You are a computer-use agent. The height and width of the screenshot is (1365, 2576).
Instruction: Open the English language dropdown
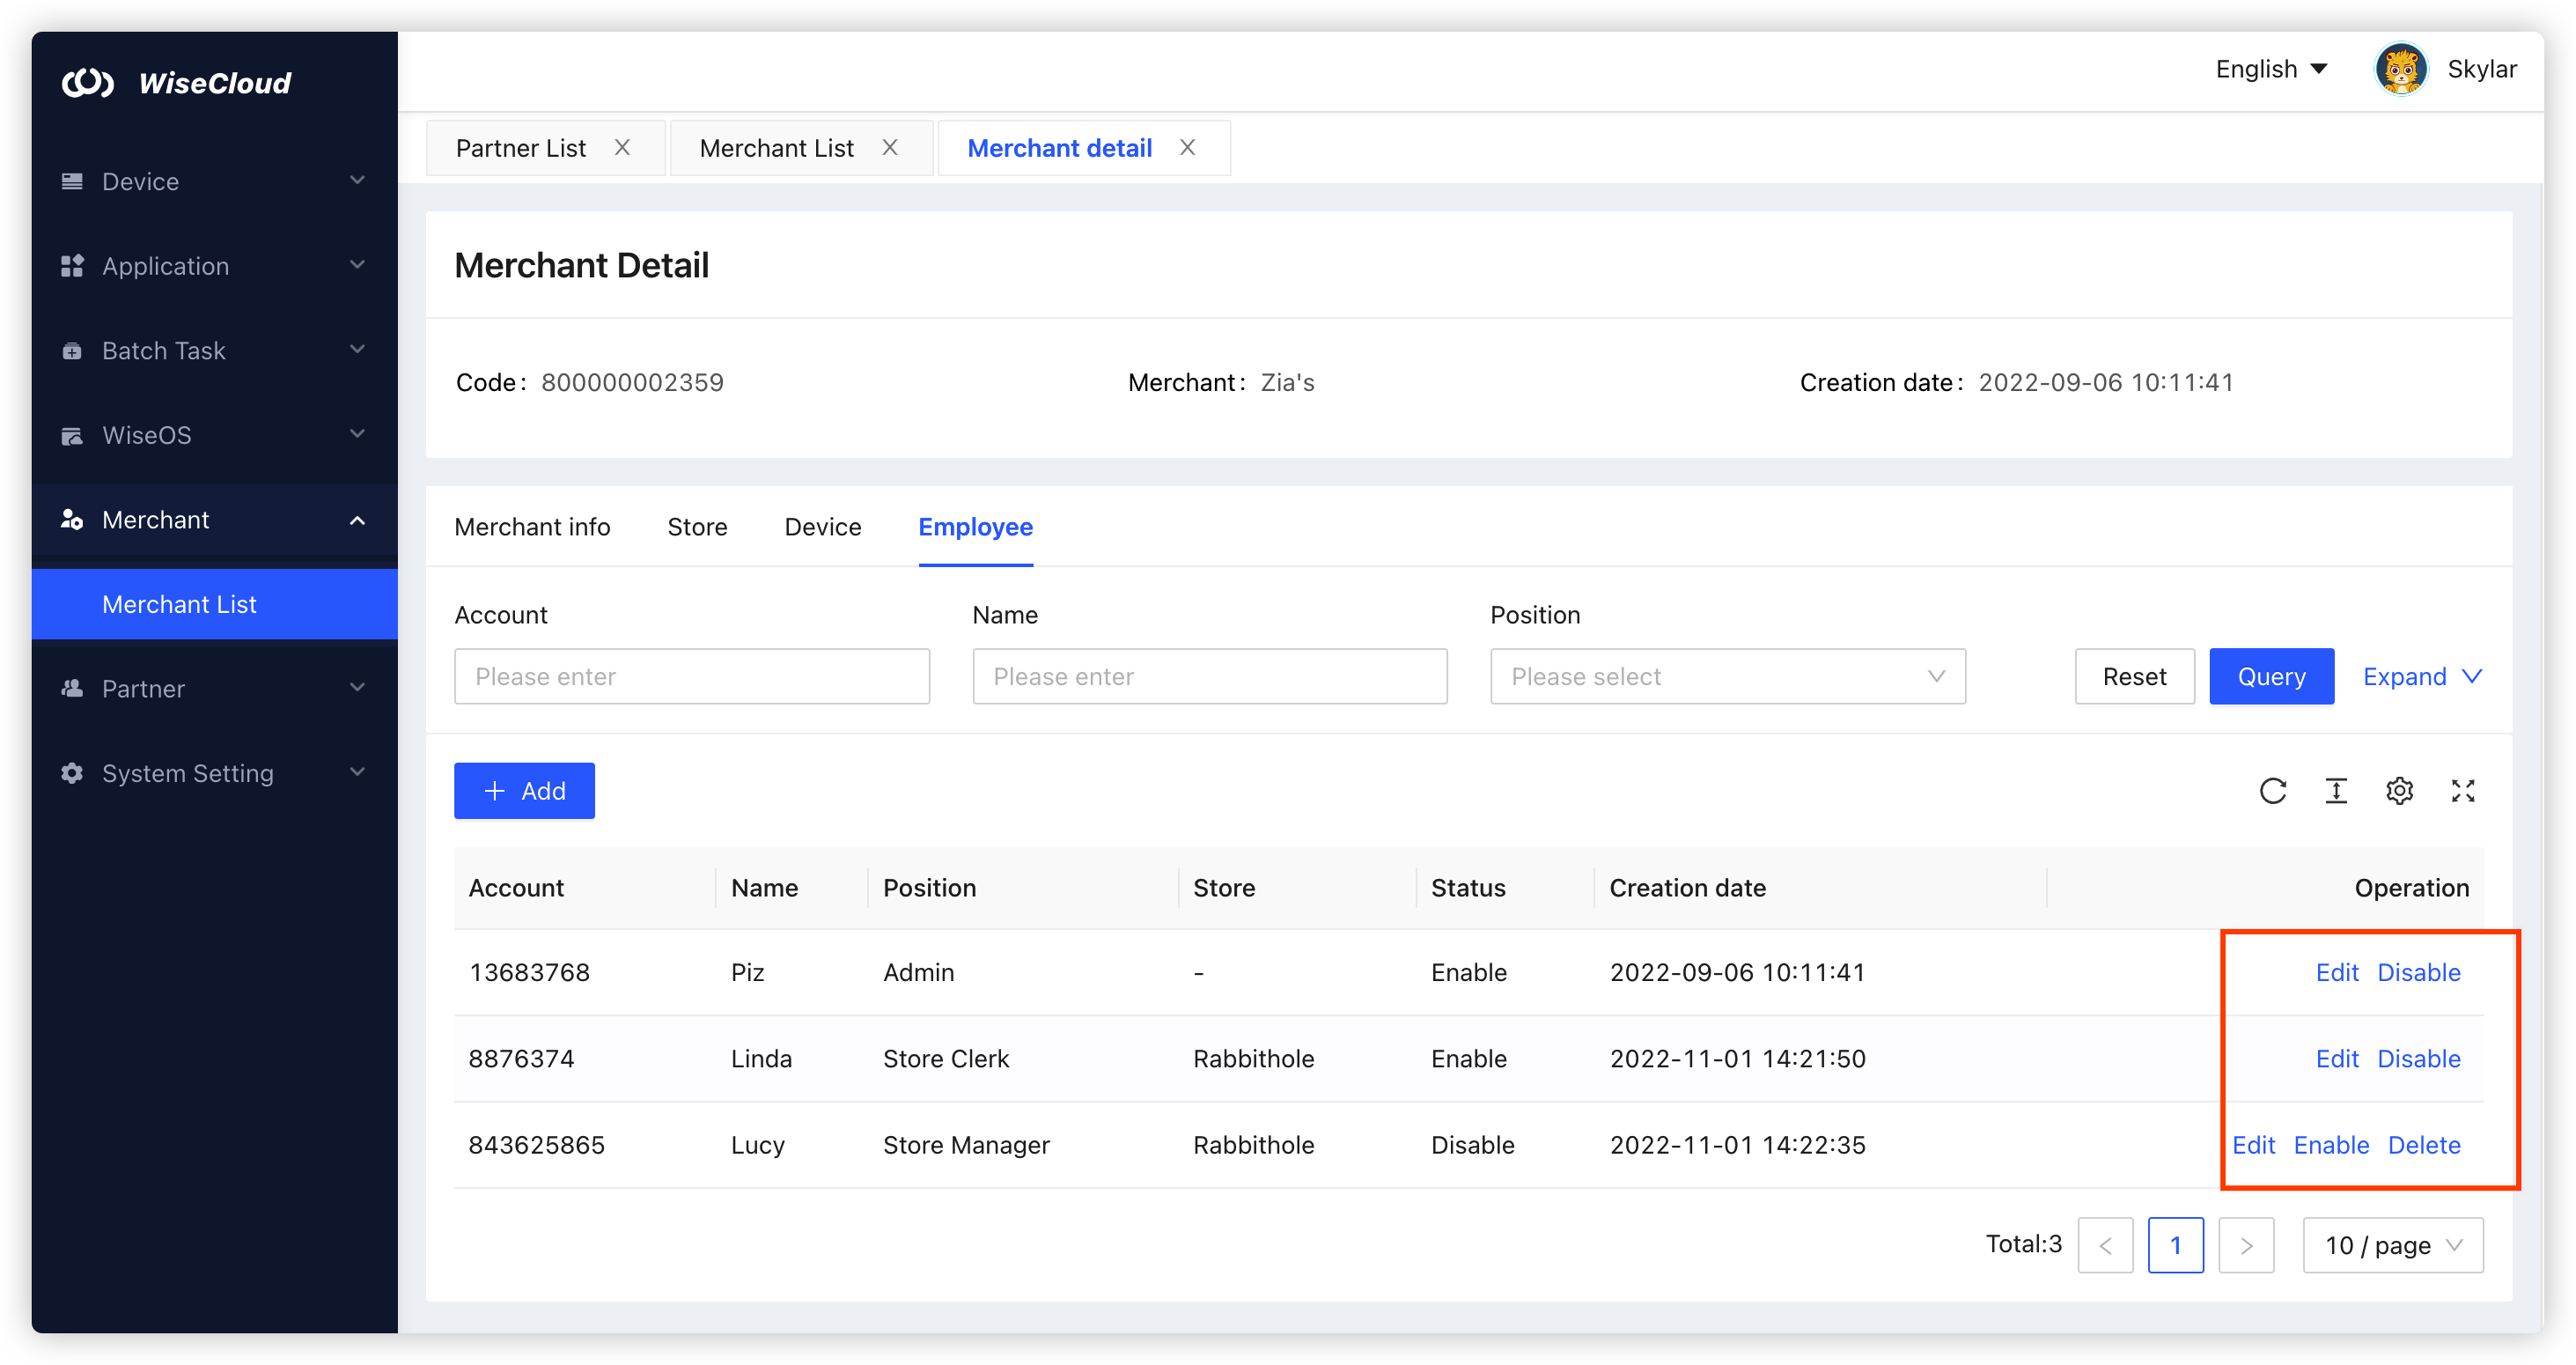tap(2271, 69)
